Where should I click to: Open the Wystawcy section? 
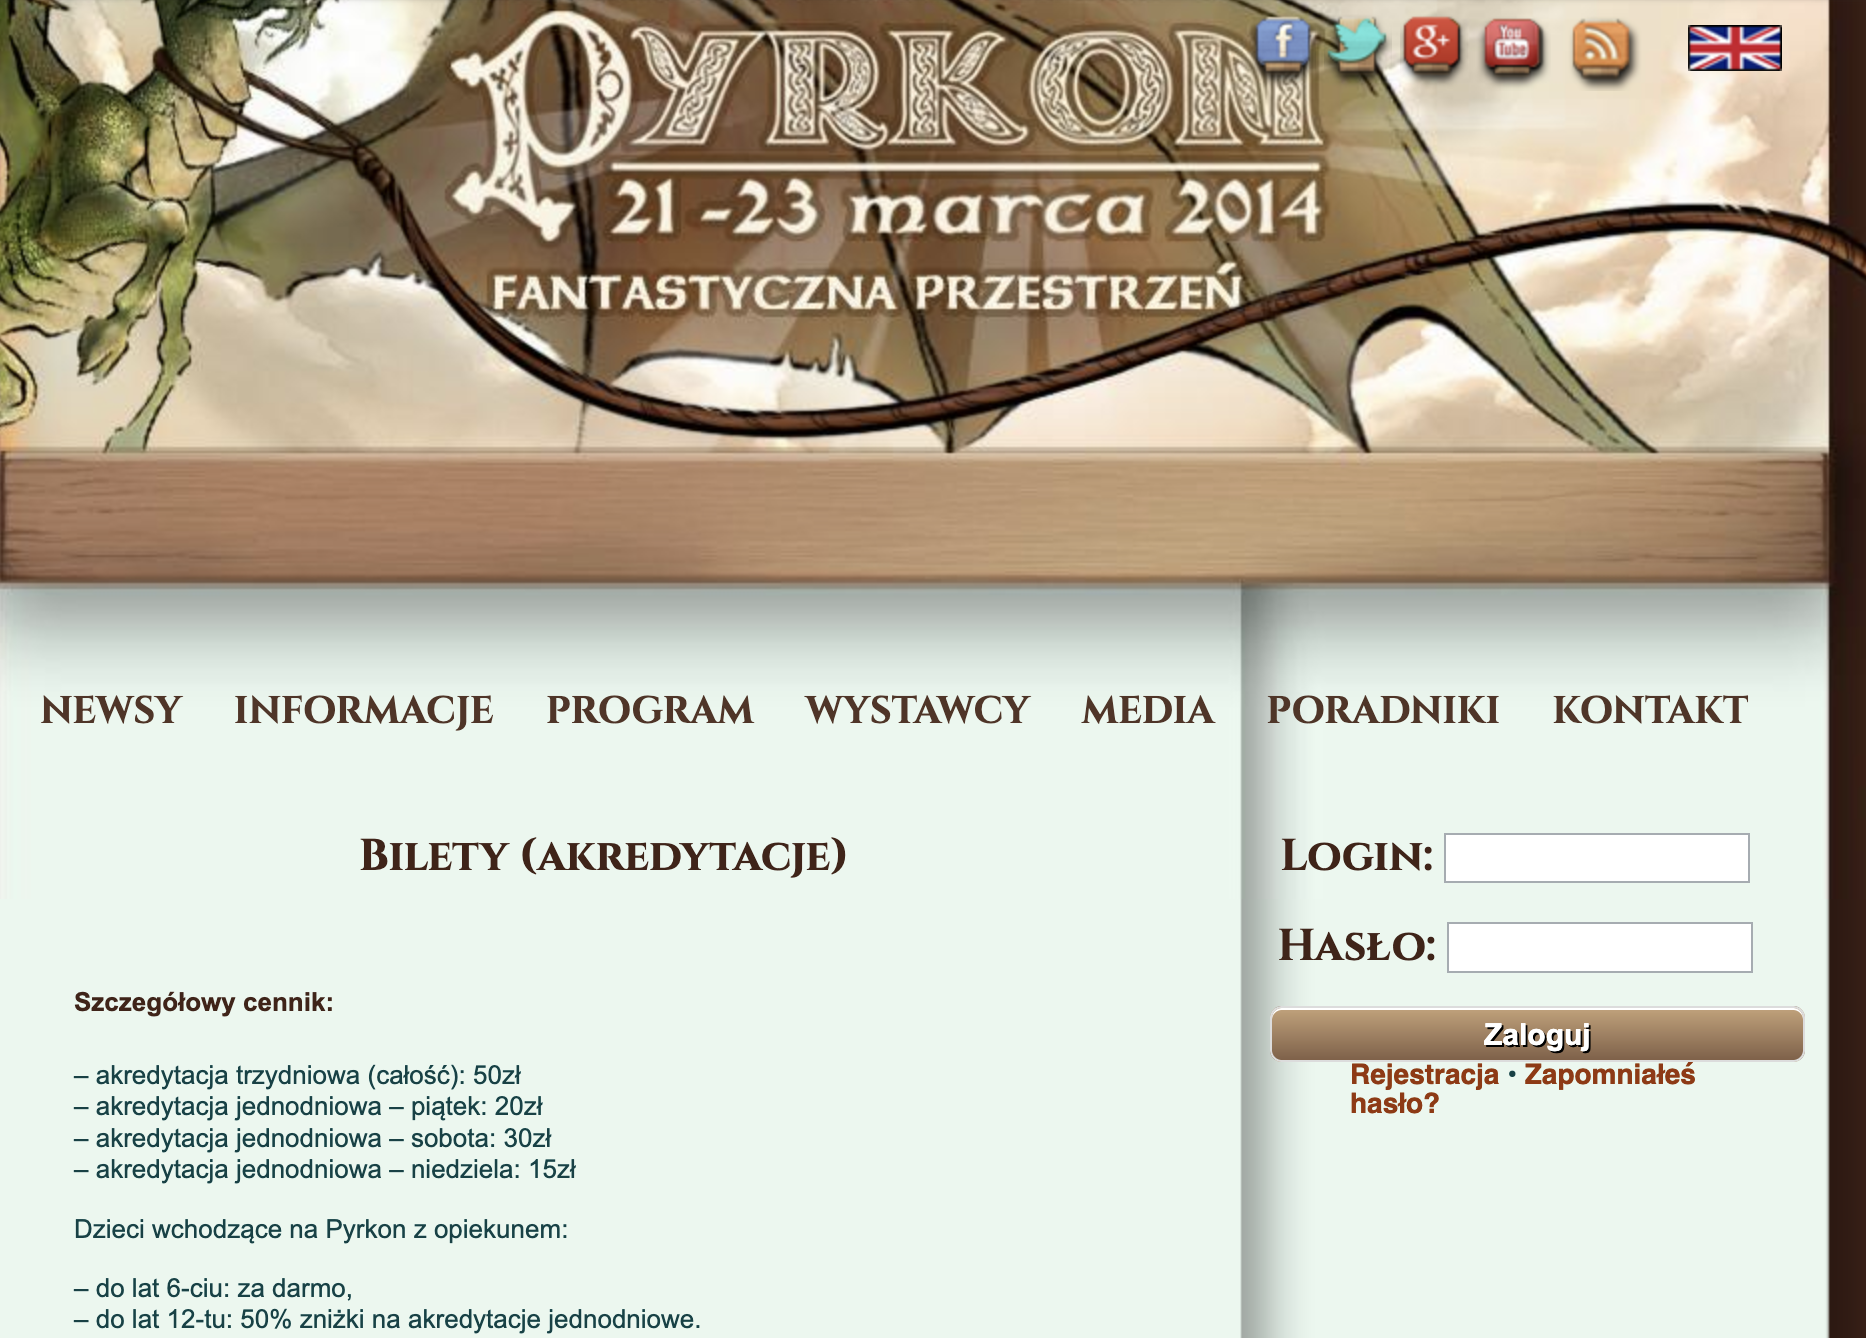click(917, 710)
